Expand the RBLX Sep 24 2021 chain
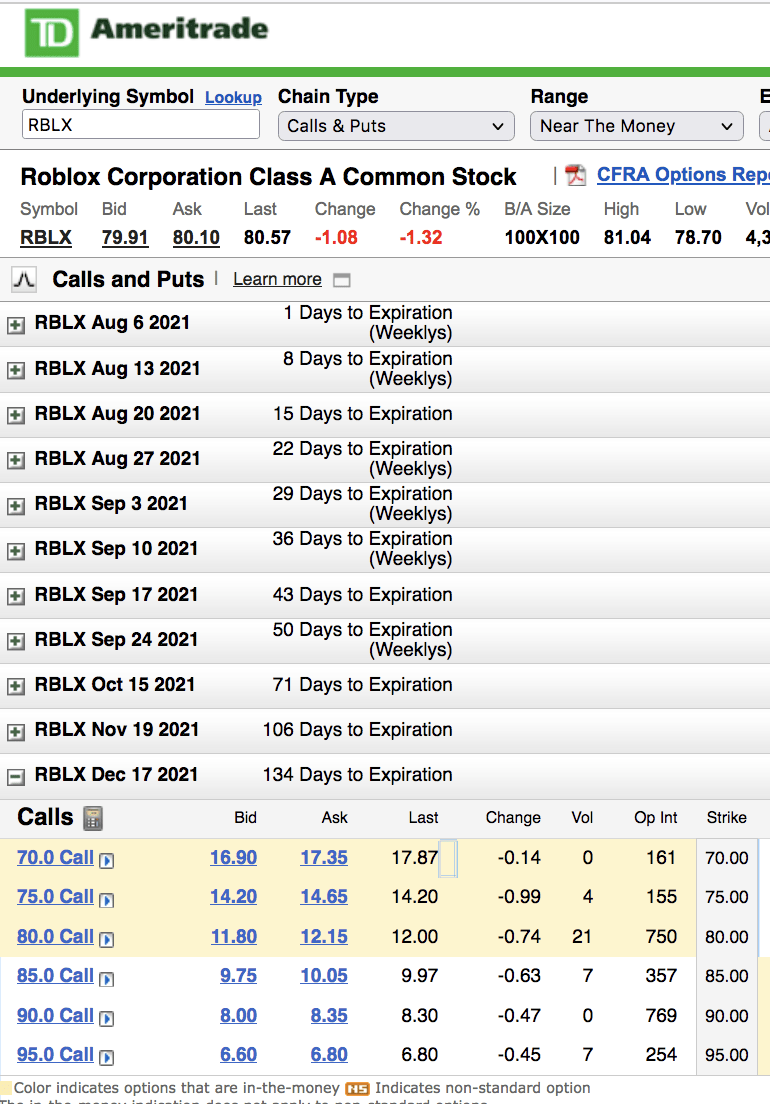The height and width of the screenshot is (1104, 770). (15, 641)
